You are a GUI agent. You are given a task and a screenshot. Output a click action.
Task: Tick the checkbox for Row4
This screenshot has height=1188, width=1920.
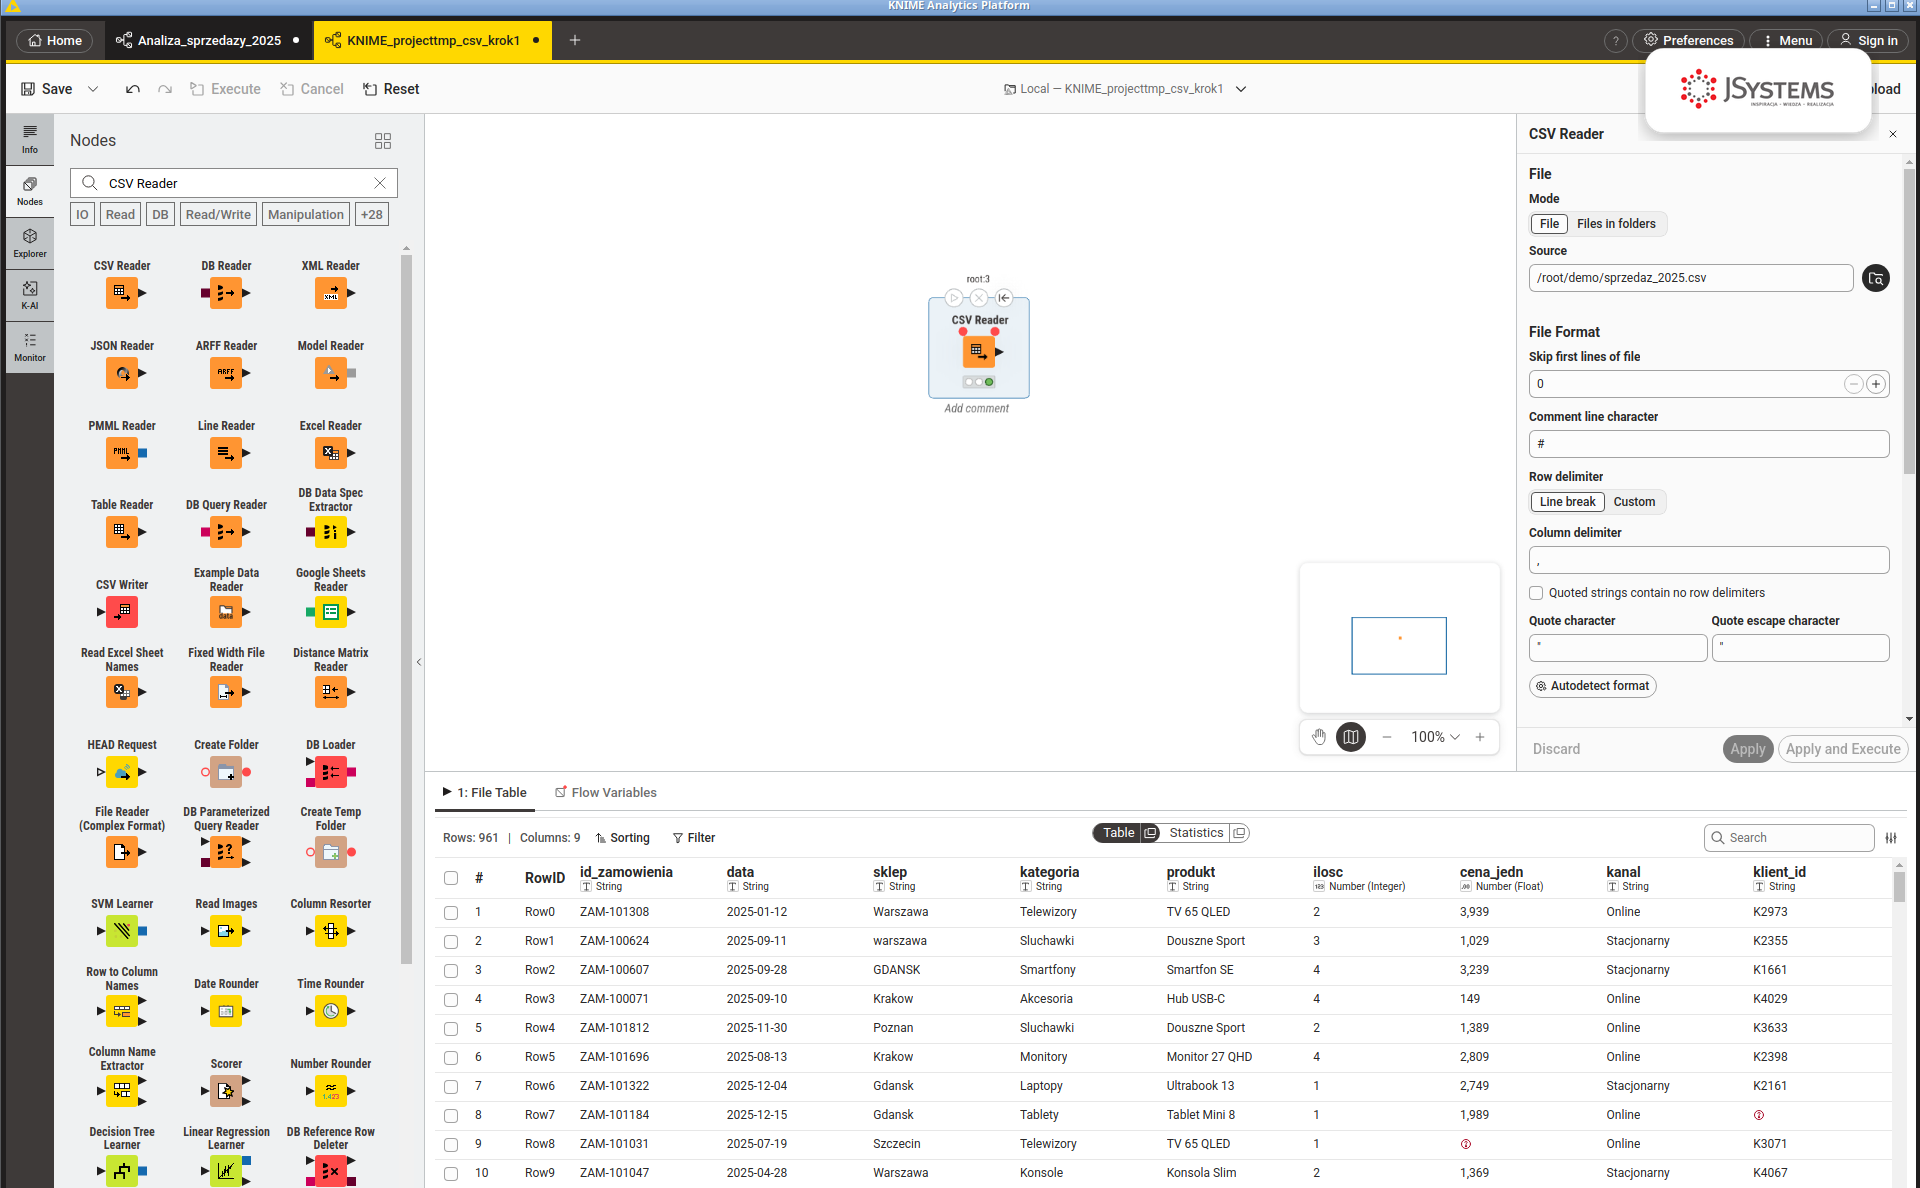(x=451, y=1028)
